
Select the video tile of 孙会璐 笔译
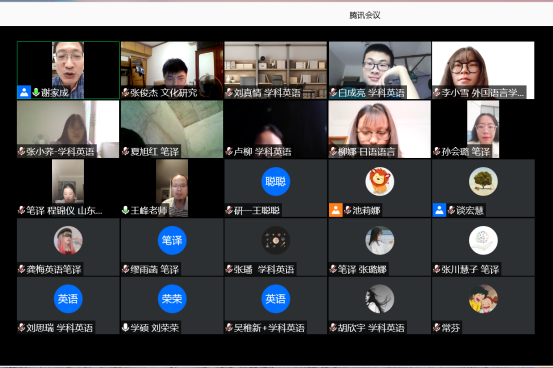pyautogui.click(x=483, y=129)
